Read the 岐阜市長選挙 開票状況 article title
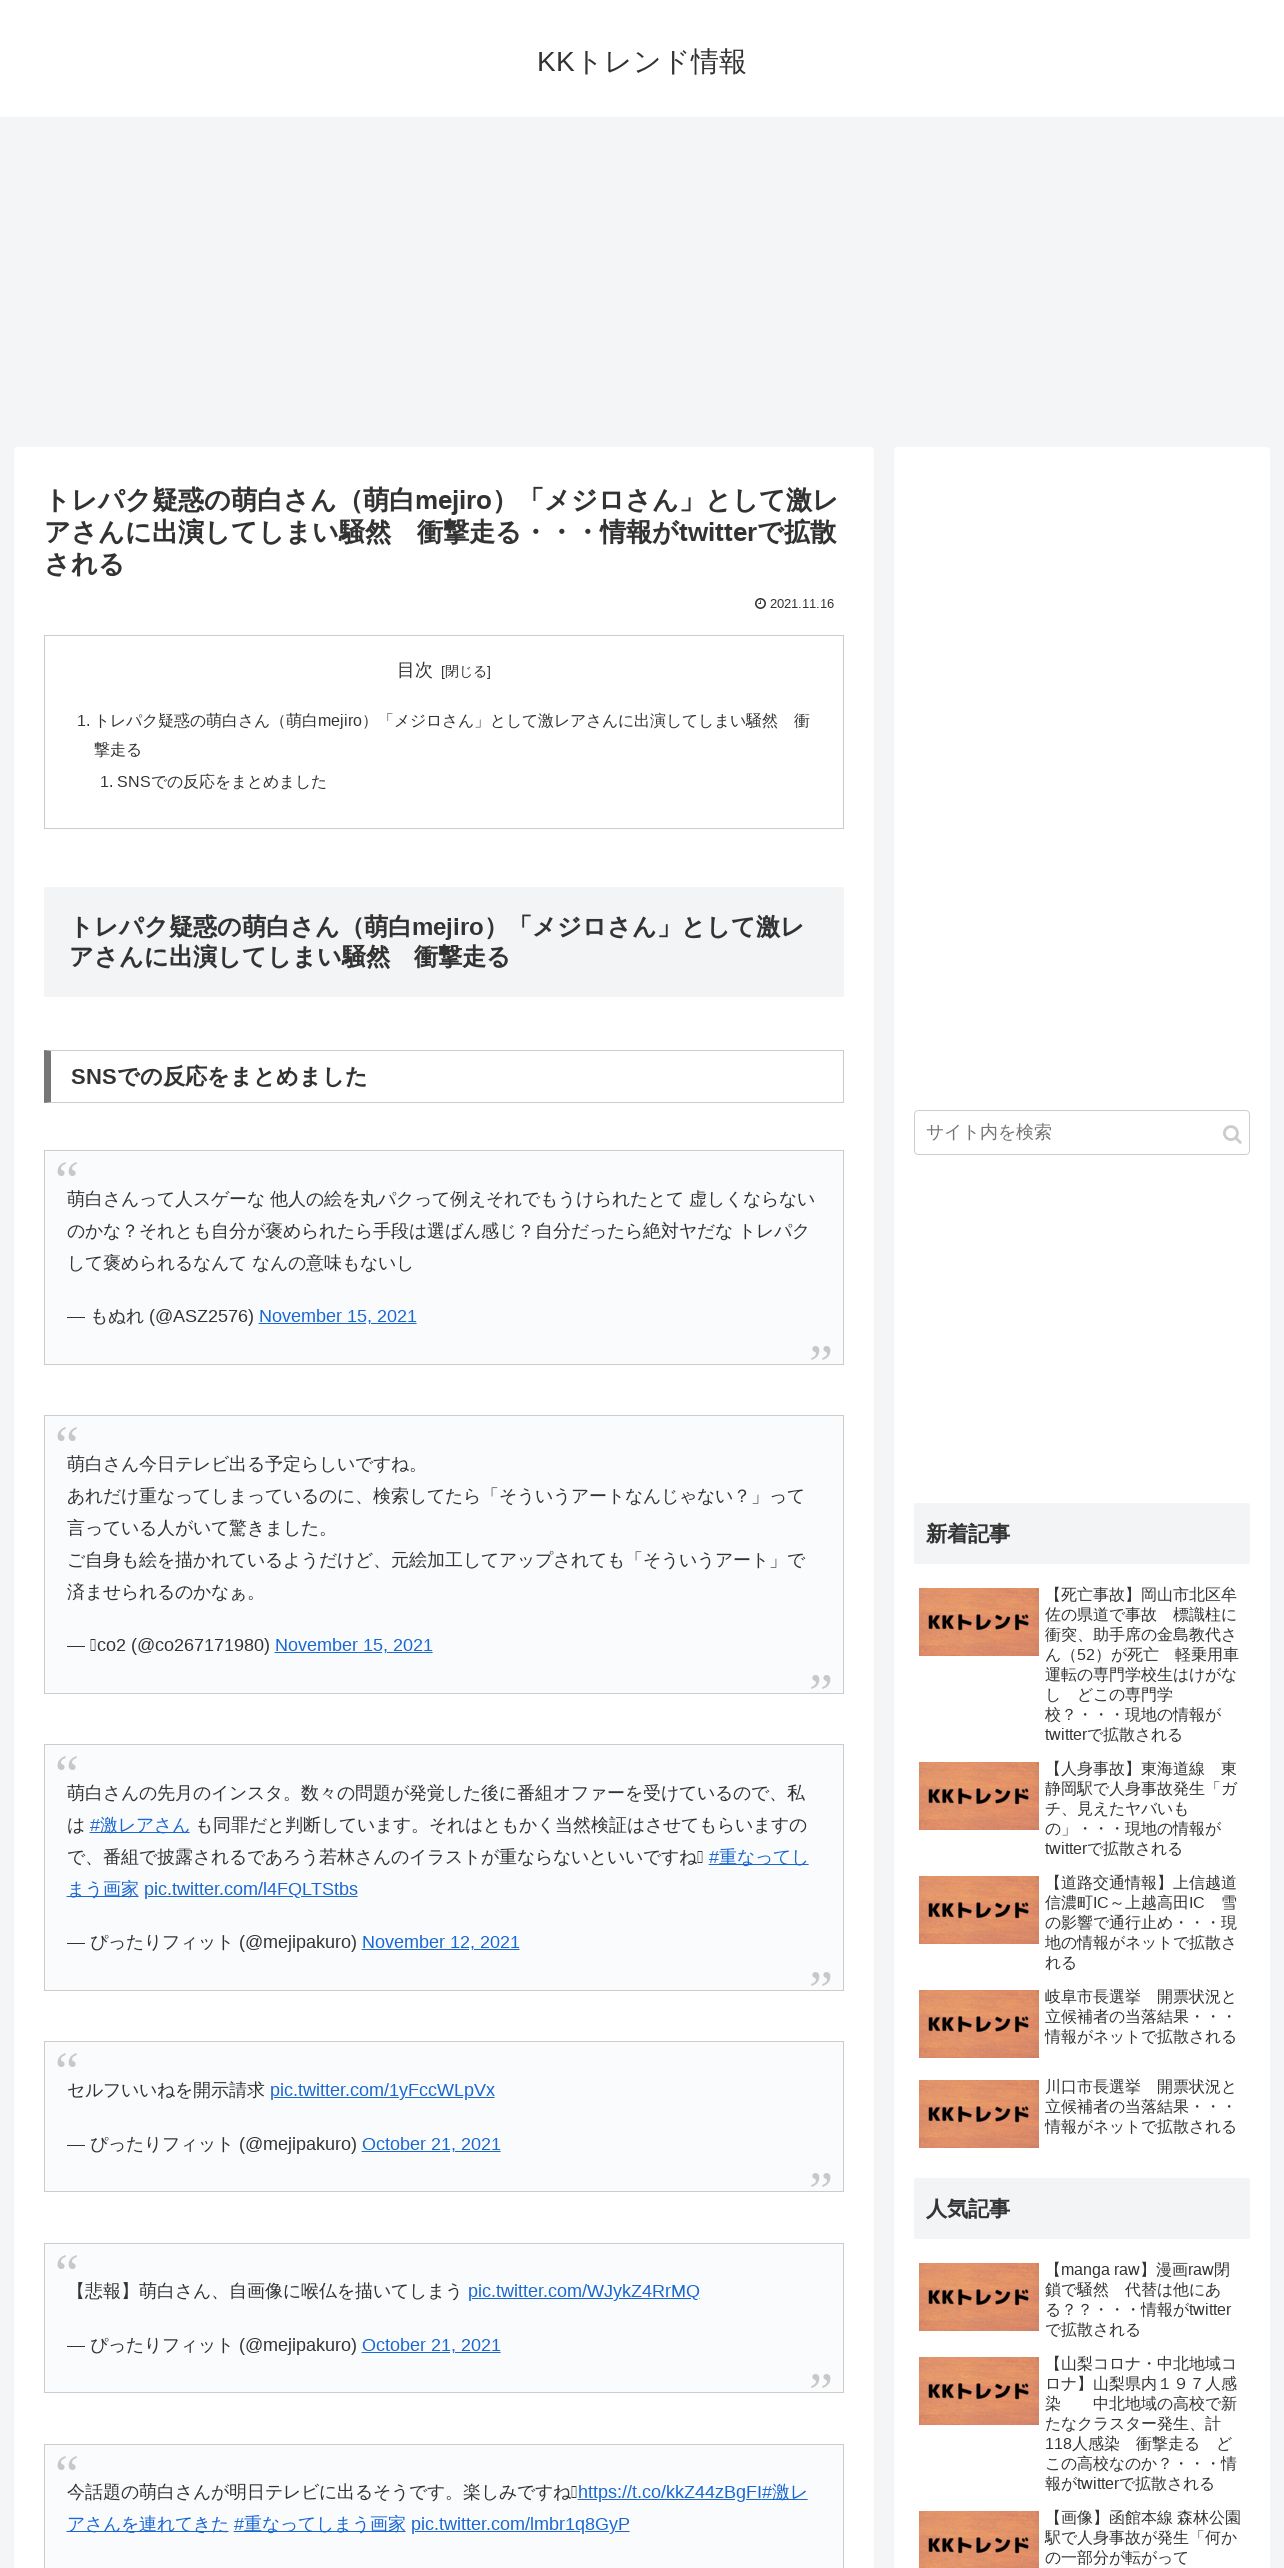Screen dimensions: 1284x2568 click(1142, 2017)
